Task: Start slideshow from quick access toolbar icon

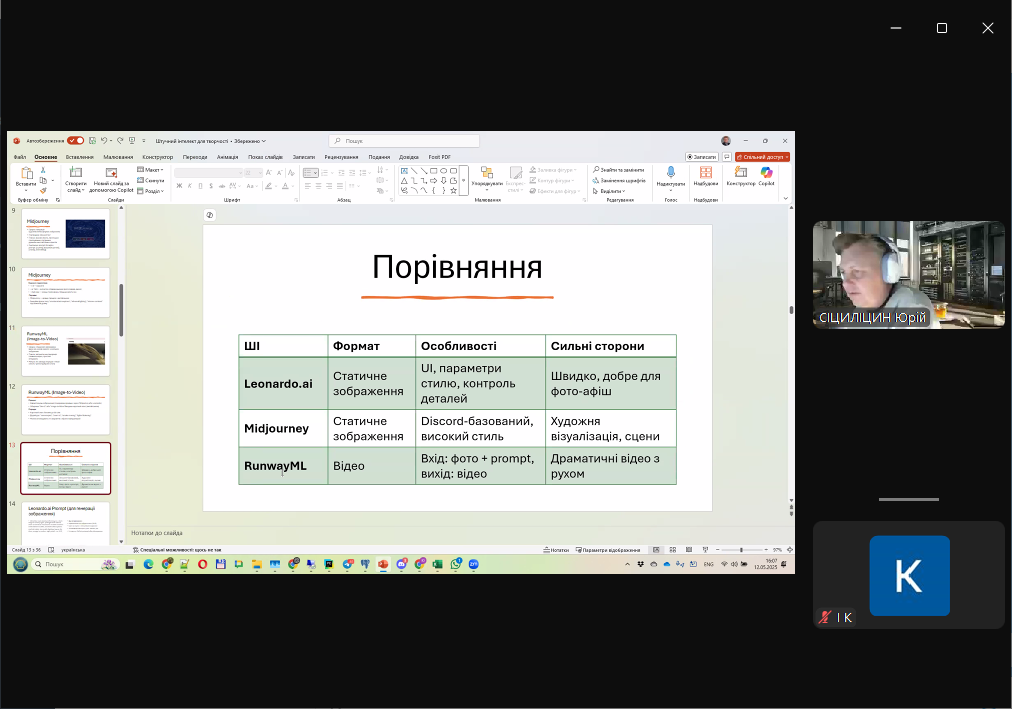Action: (x=132, y=141)
